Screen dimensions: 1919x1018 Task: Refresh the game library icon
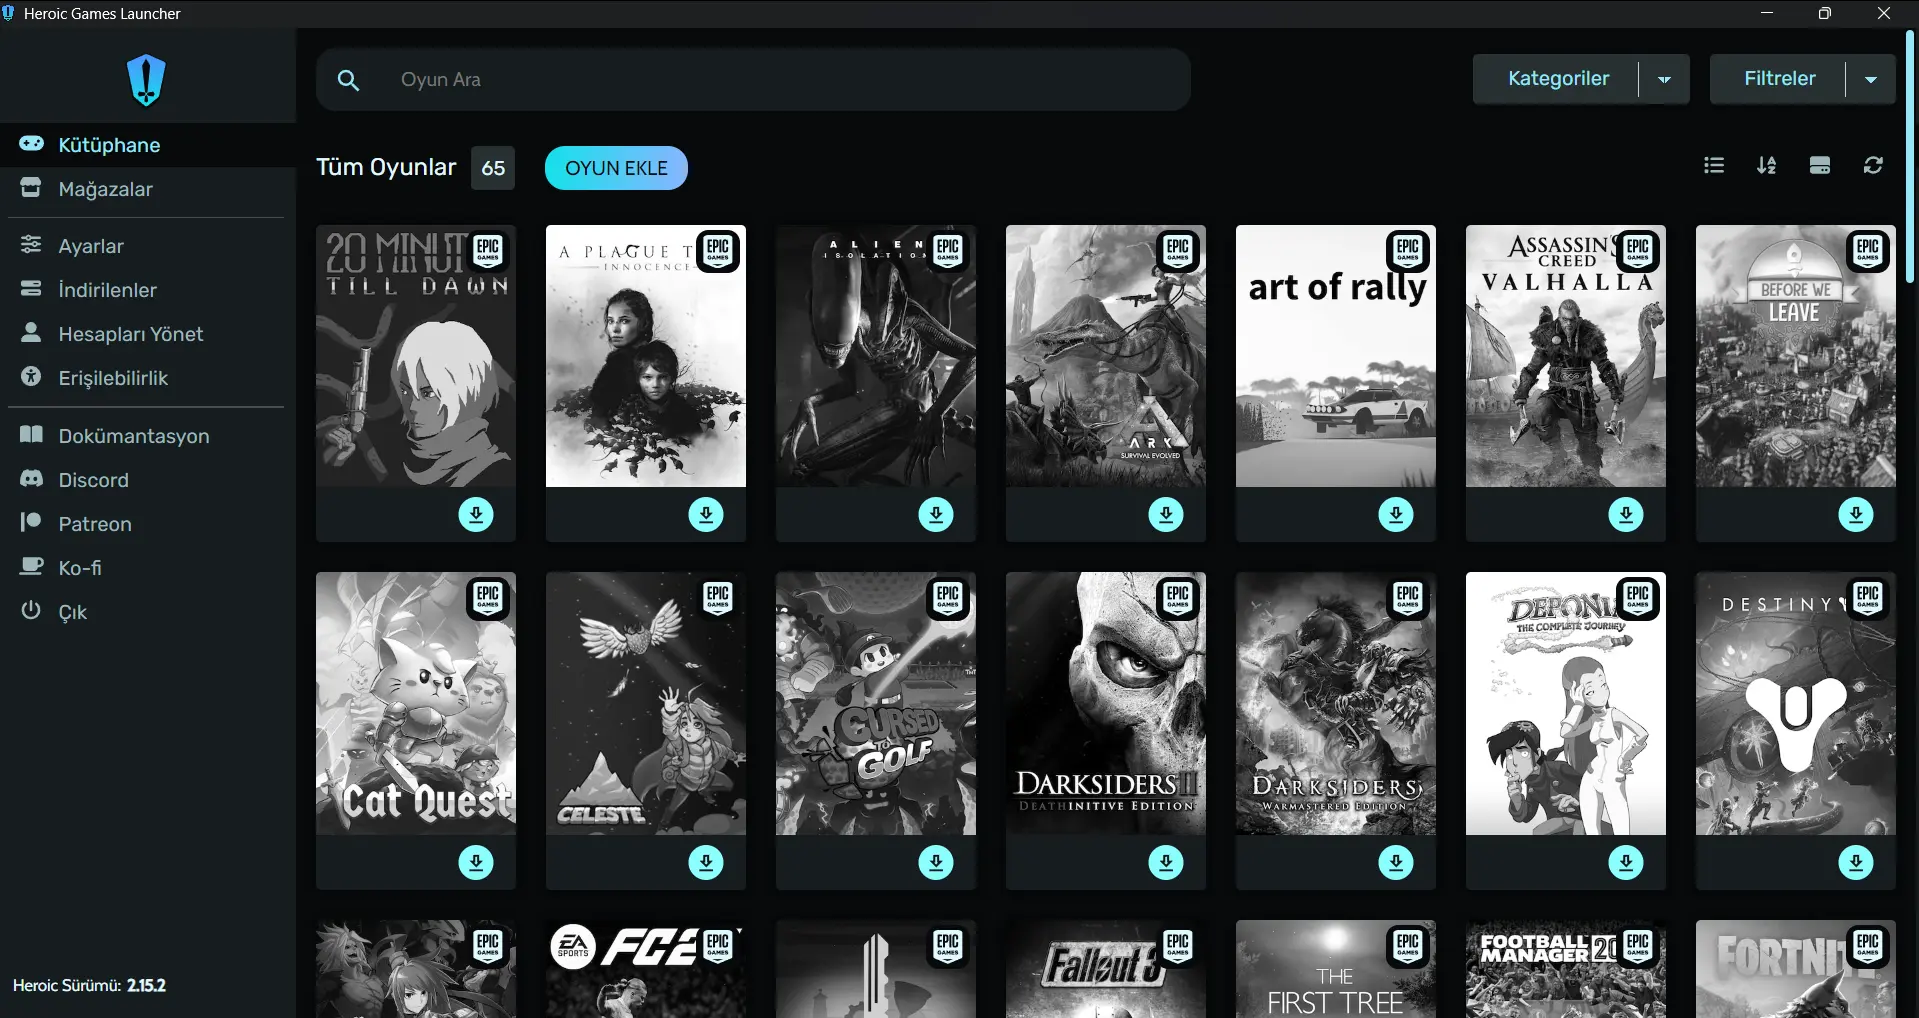point(1873,165)
